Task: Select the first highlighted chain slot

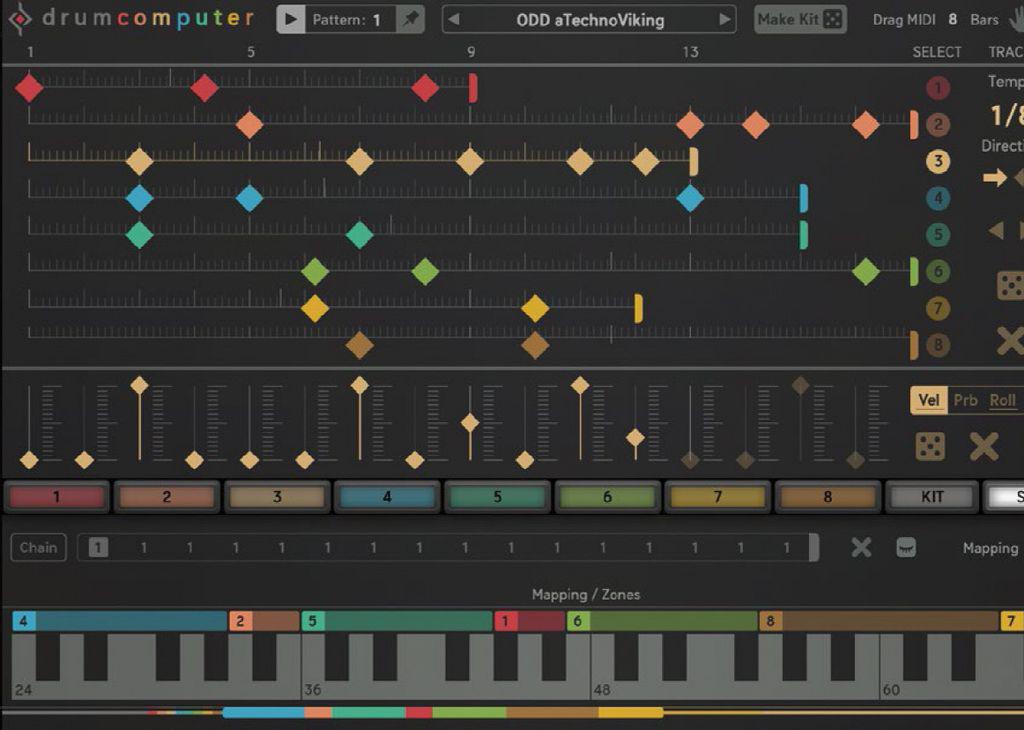Action: coord(98,547)
